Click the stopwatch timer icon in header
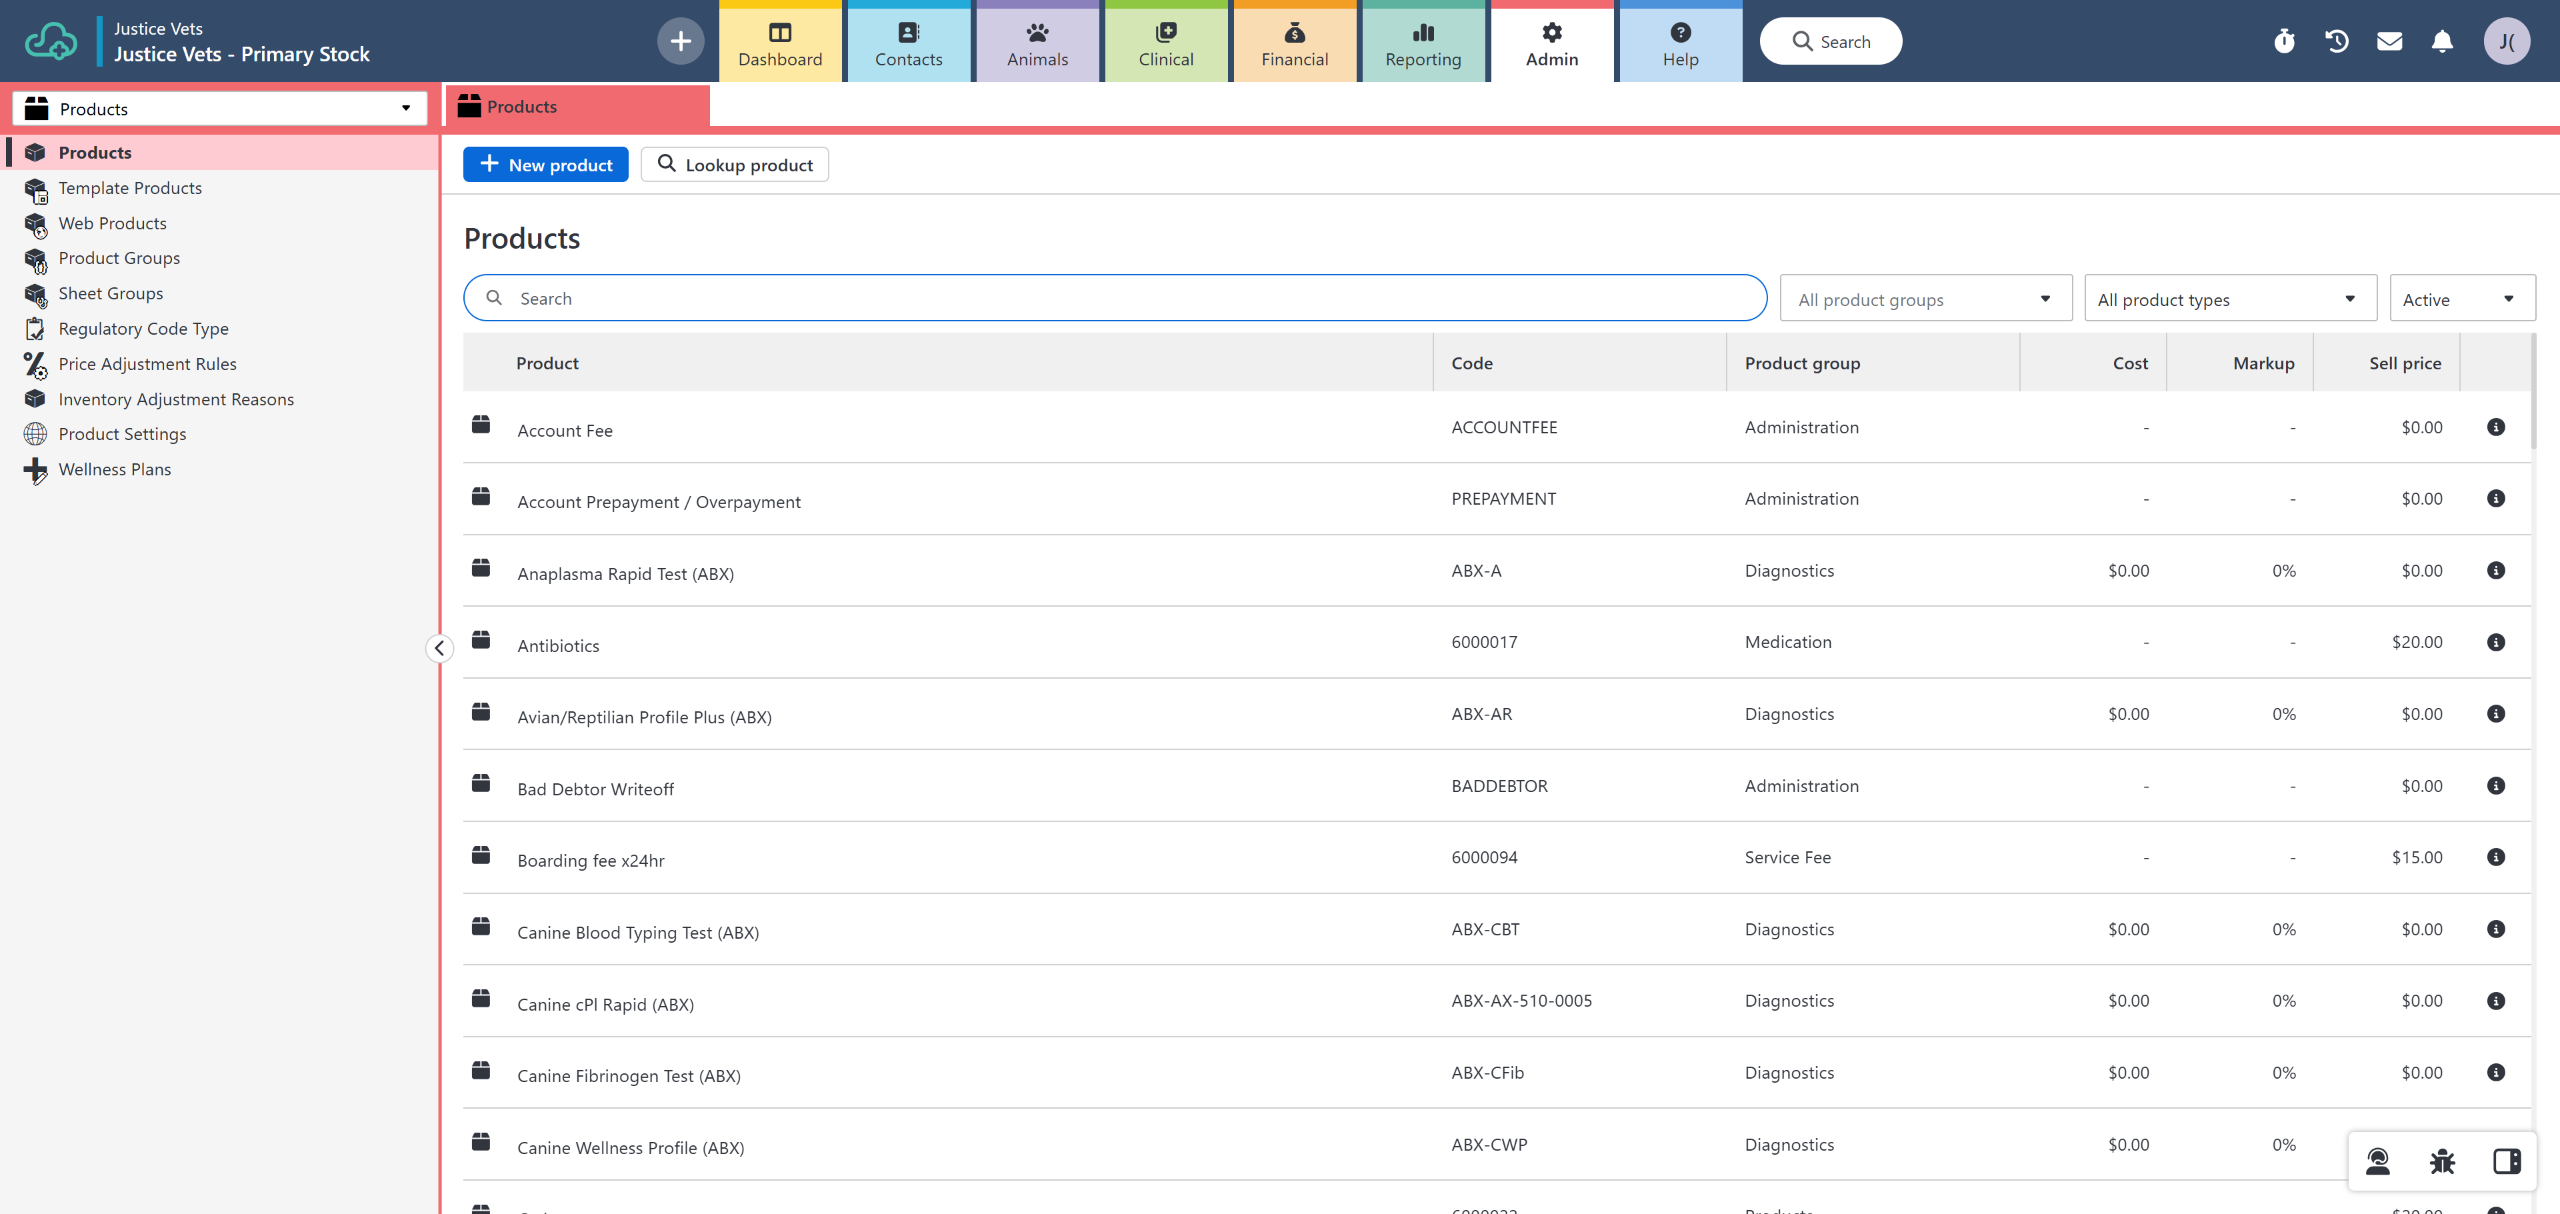 (2284, 41)
